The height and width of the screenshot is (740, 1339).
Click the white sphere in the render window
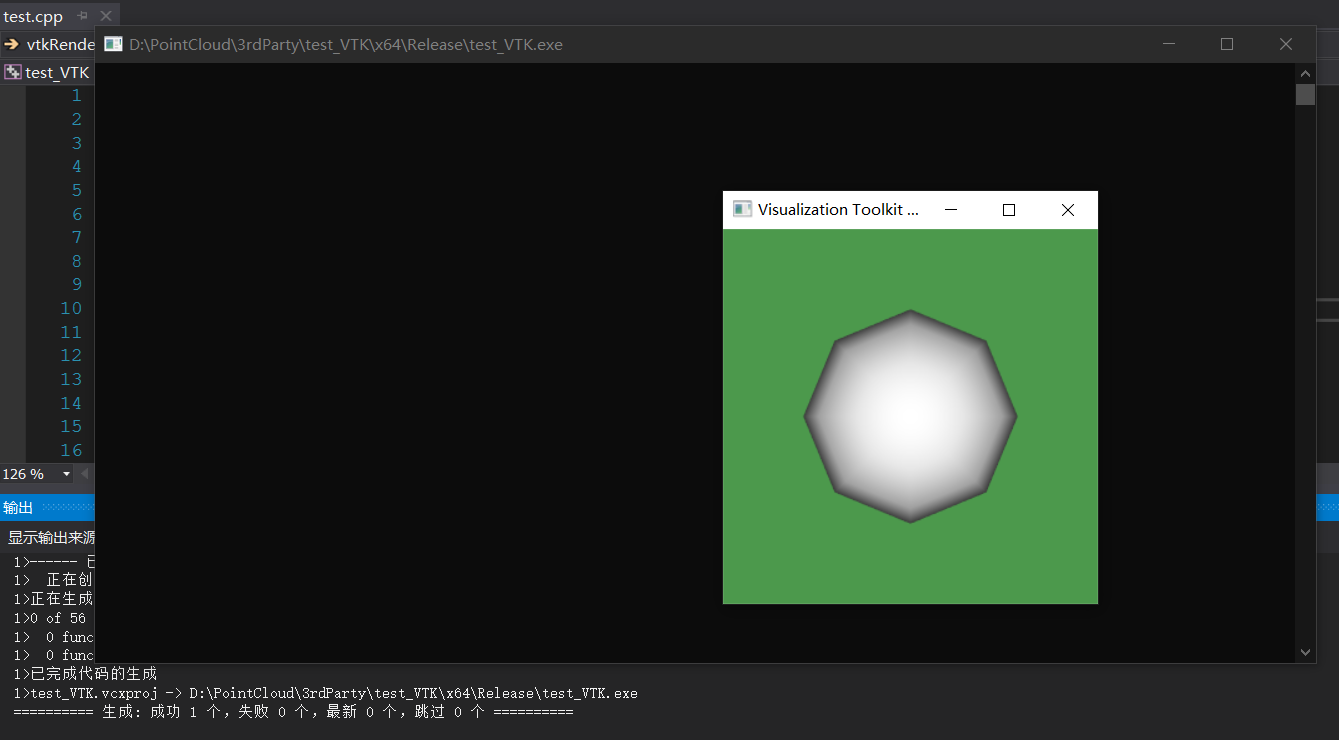pyautogui.click(x=910, y=414)
